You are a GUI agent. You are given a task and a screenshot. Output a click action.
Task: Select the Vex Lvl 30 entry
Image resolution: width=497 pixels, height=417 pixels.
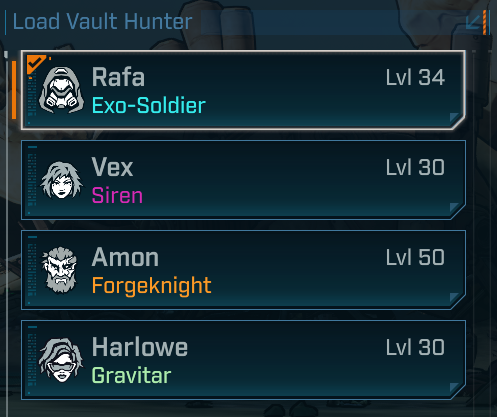tap(243, 180)
